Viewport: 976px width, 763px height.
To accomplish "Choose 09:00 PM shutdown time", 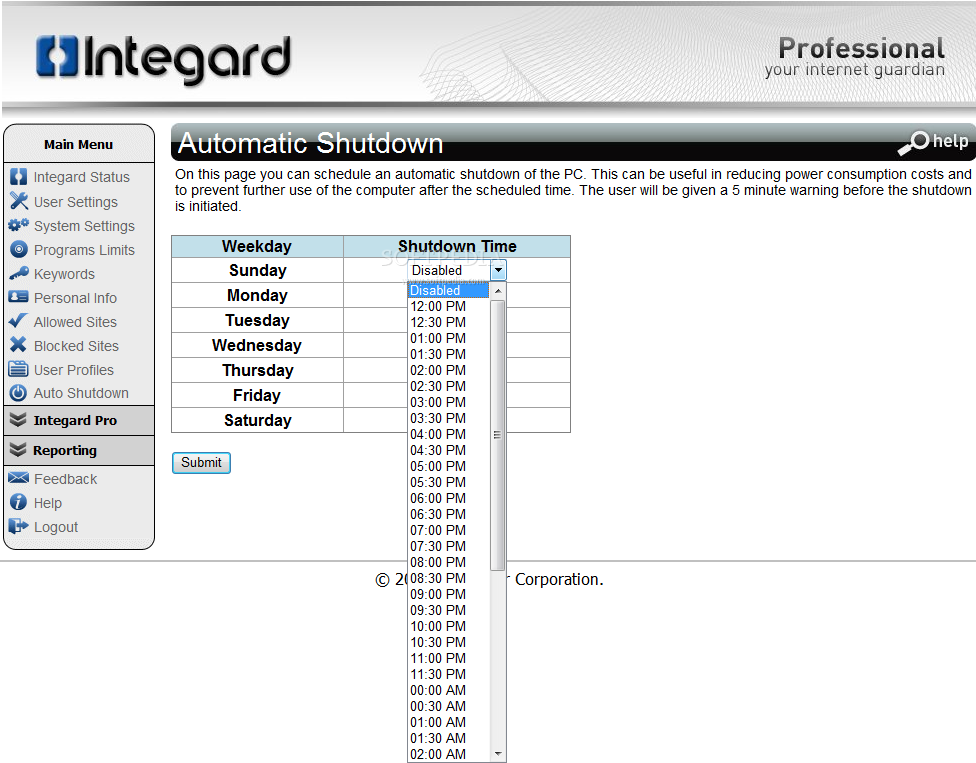I will coord(448,594).
